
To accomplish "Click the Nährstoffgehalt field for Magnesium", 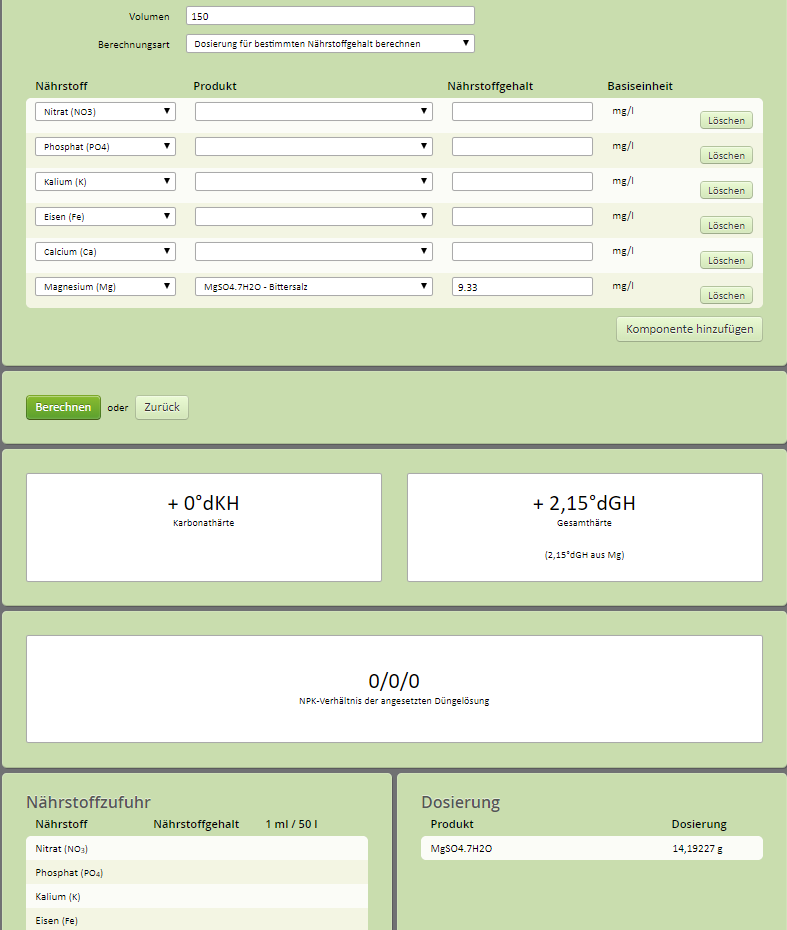I will tap(522, 287).
